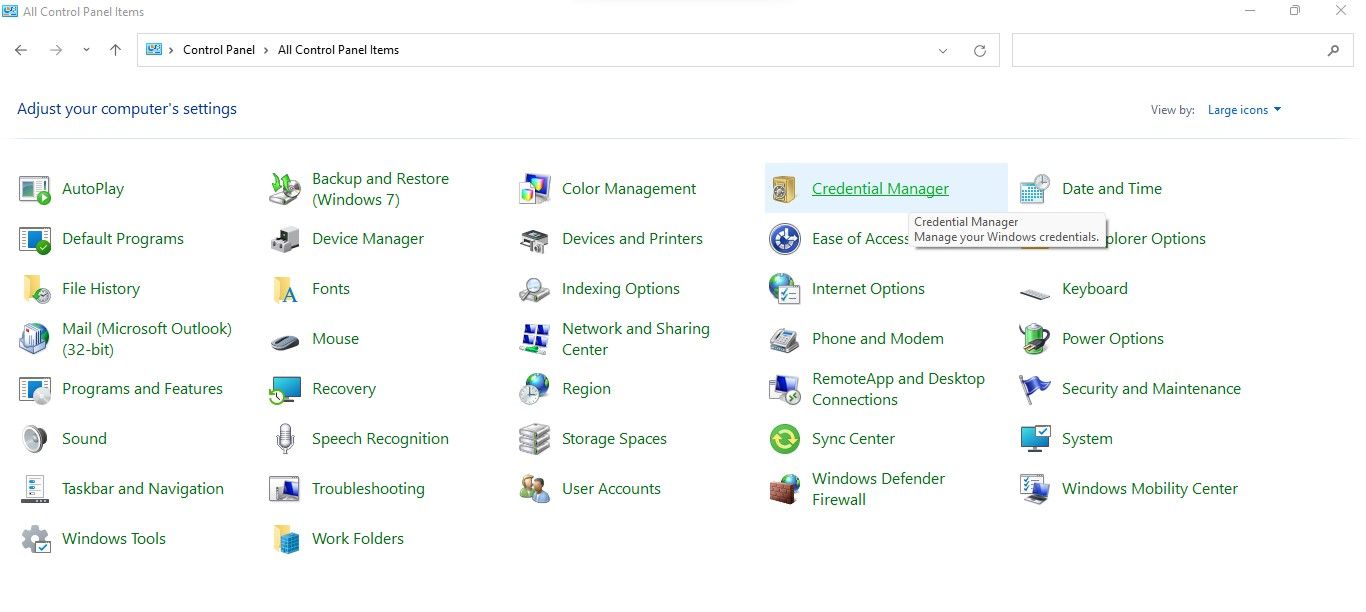This screenshot has width=1366, height=612.
Task: Click the Sync Center green icon
Action: click(x=785, y=439)
